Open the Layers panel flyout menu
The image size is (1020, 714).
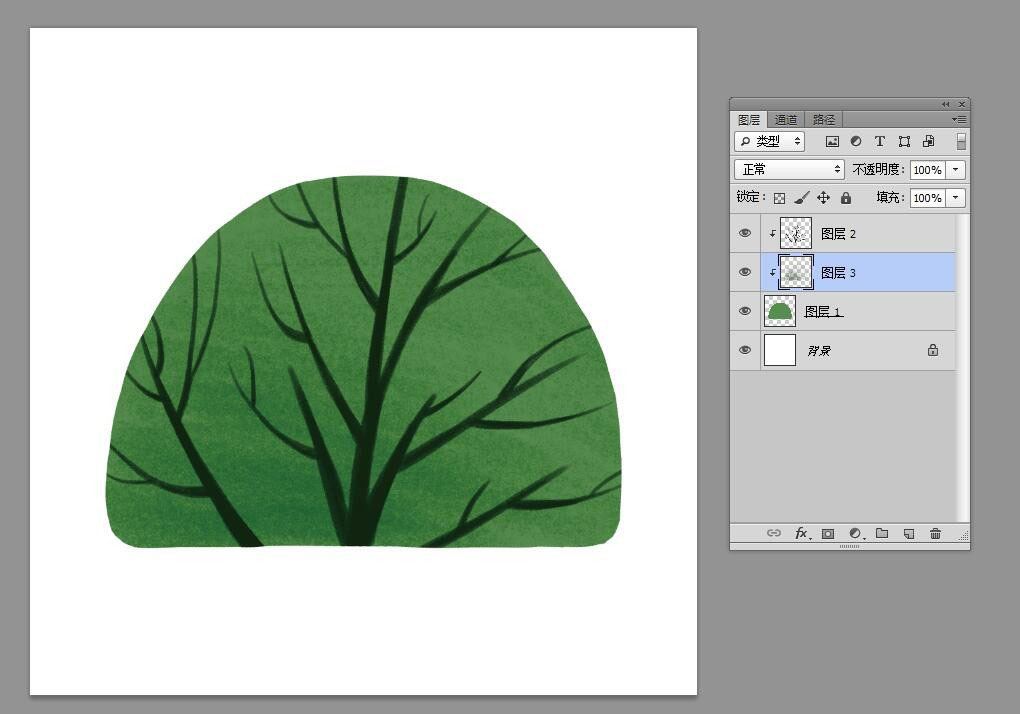coord(959,119)
